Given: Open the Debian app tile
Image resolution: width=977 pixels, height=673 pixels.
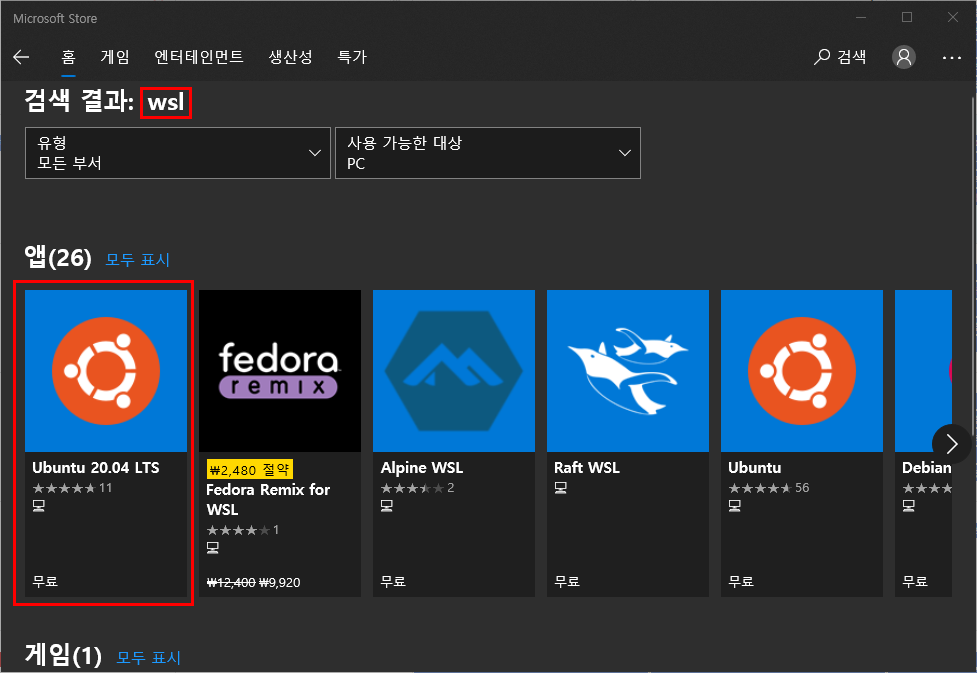Looking at the screenshot, I should pos(923,443).
